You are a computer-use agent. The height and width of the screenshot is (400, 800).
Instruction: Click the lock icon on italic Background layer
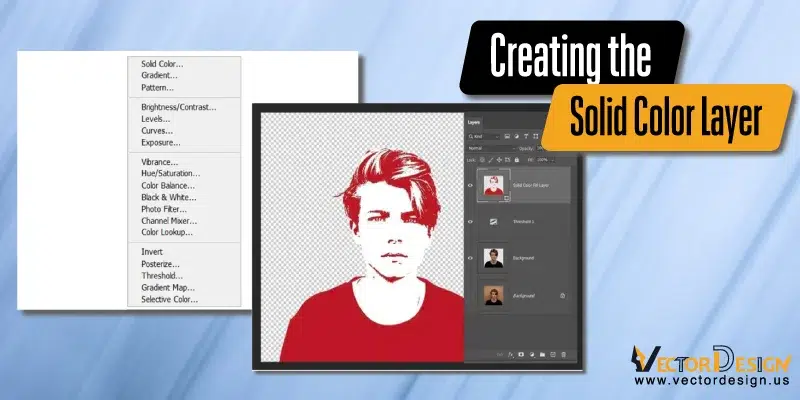(562, 295)
